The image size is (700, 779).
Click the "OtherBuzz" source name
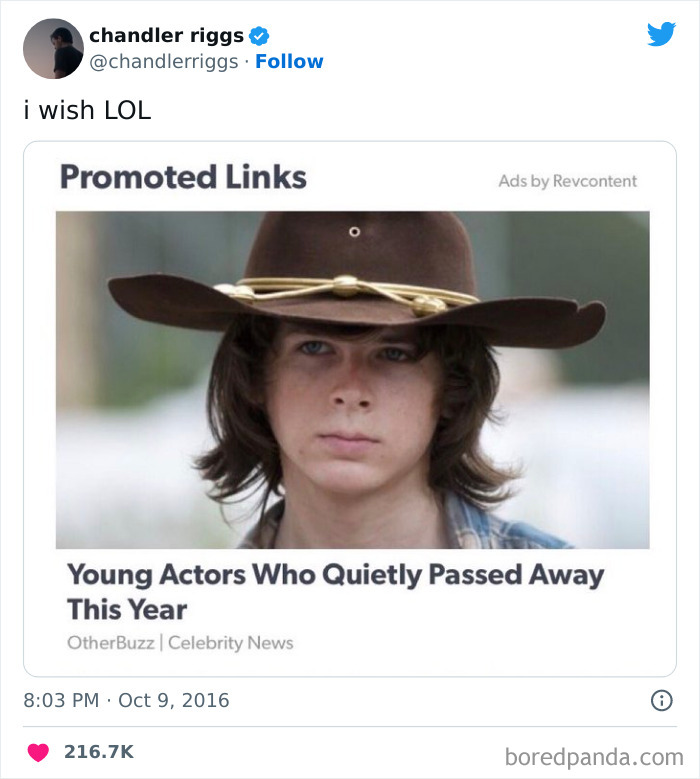(x=110, y=642)
